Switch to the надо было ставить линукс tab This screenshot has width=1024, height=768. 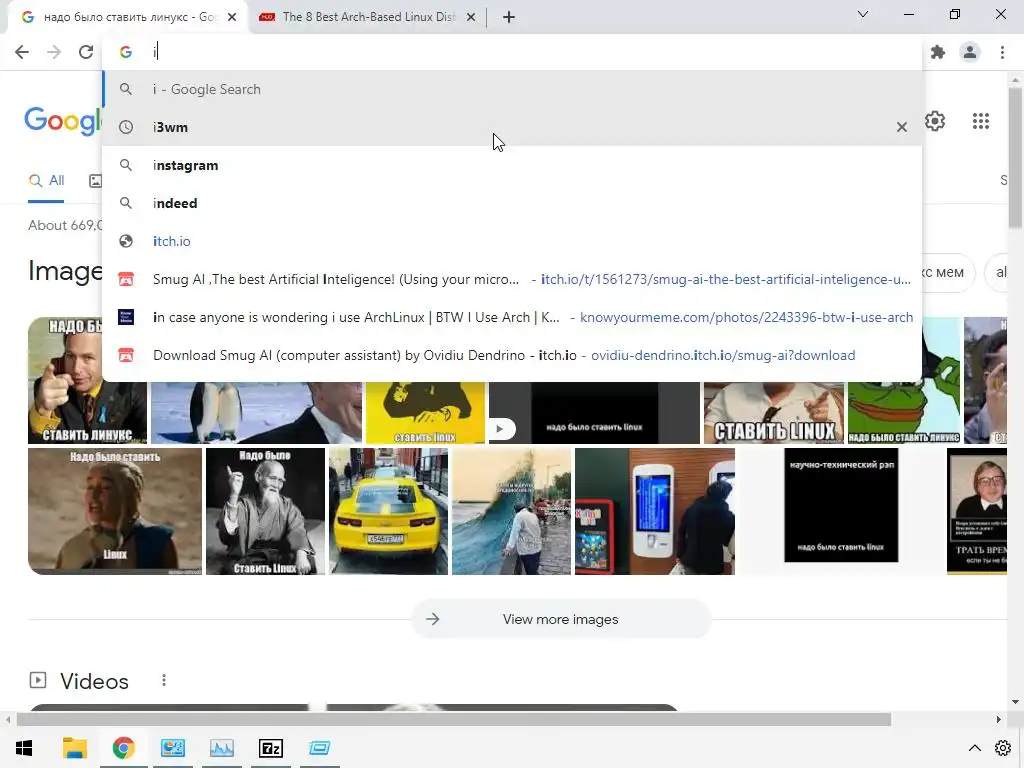128,17
